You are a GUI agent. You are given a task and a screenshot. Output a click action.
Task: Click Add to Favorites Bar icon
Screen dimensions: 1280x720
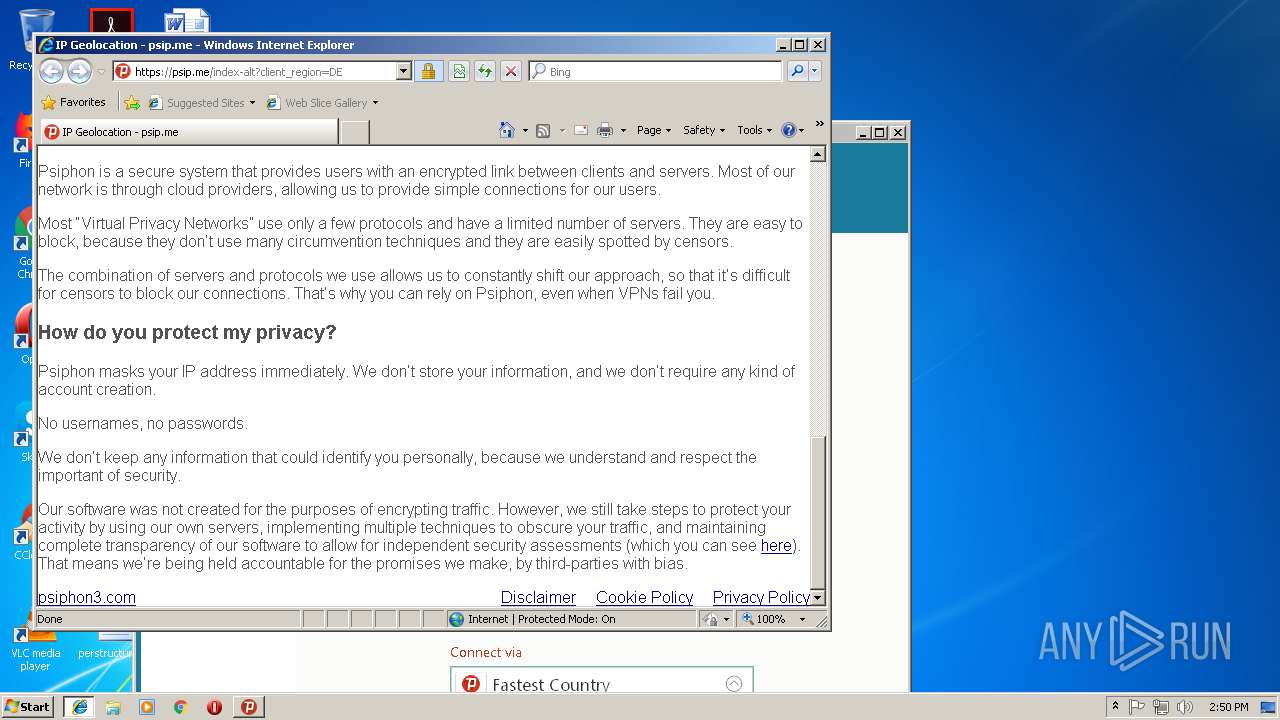point(132,102)
